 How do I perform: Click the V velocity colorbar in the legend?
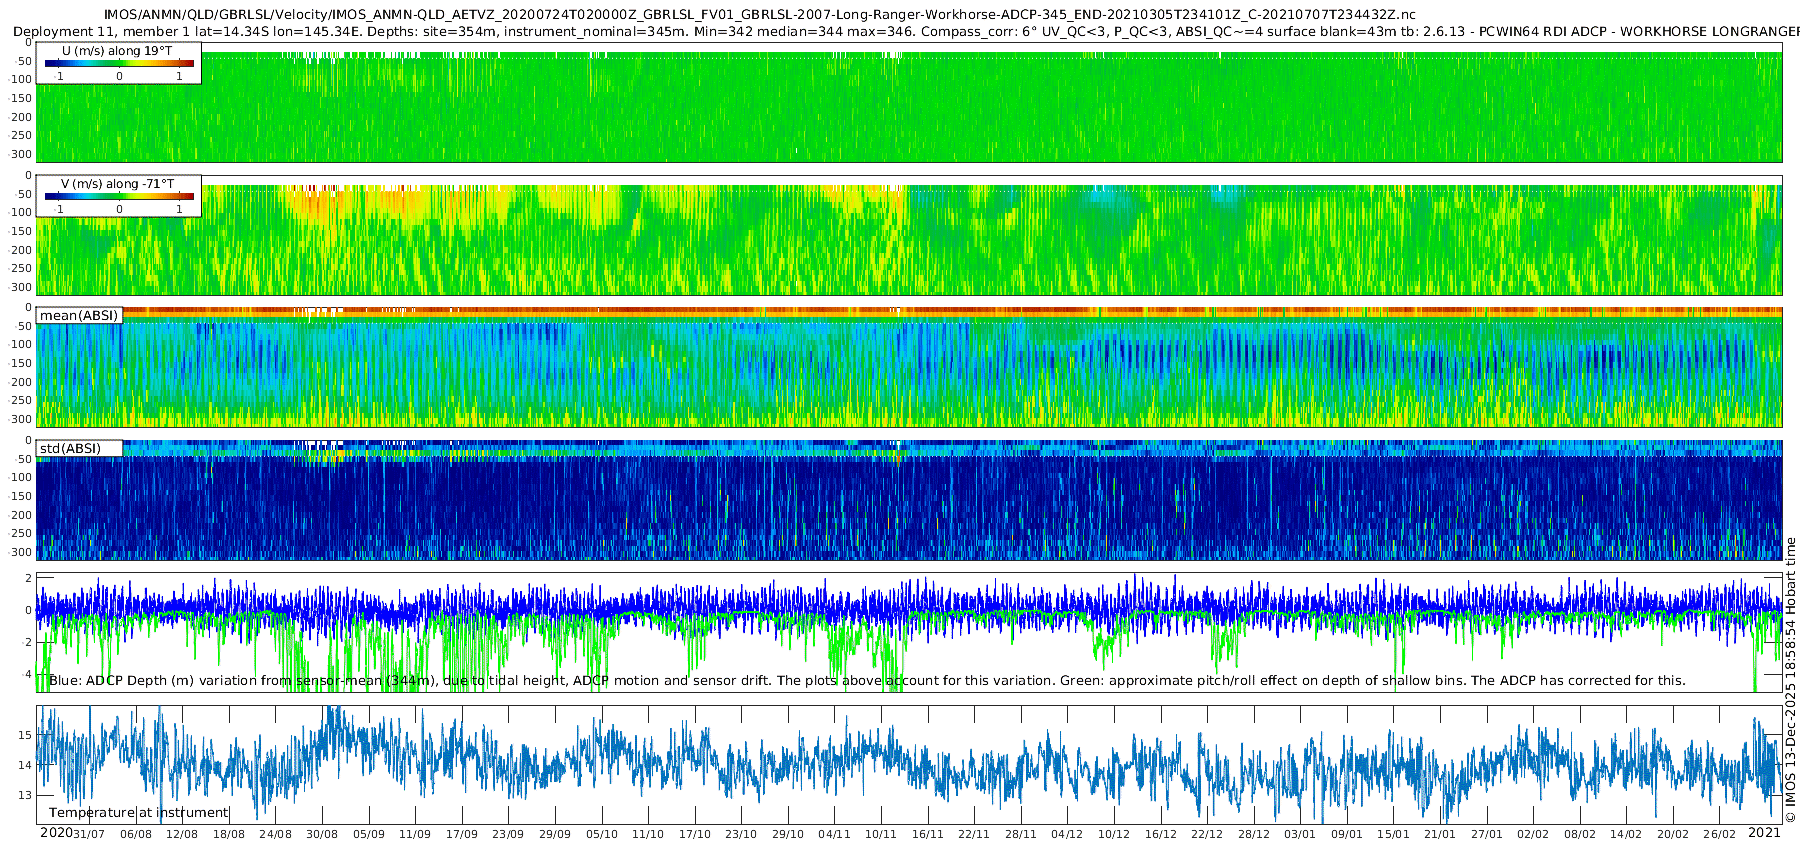point(119,196)
